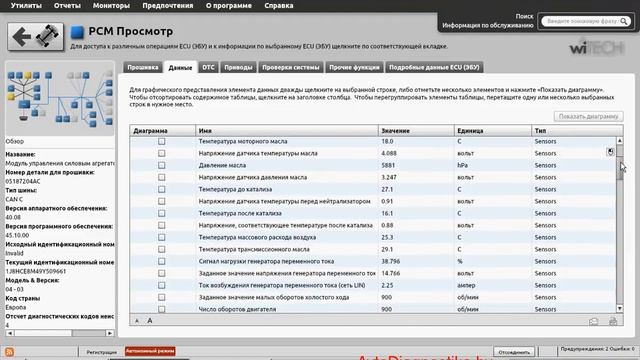Check the box for Сигнал нагрузки генератора
The width and height of the screenshot is (640, 360).
click(162, 261)
